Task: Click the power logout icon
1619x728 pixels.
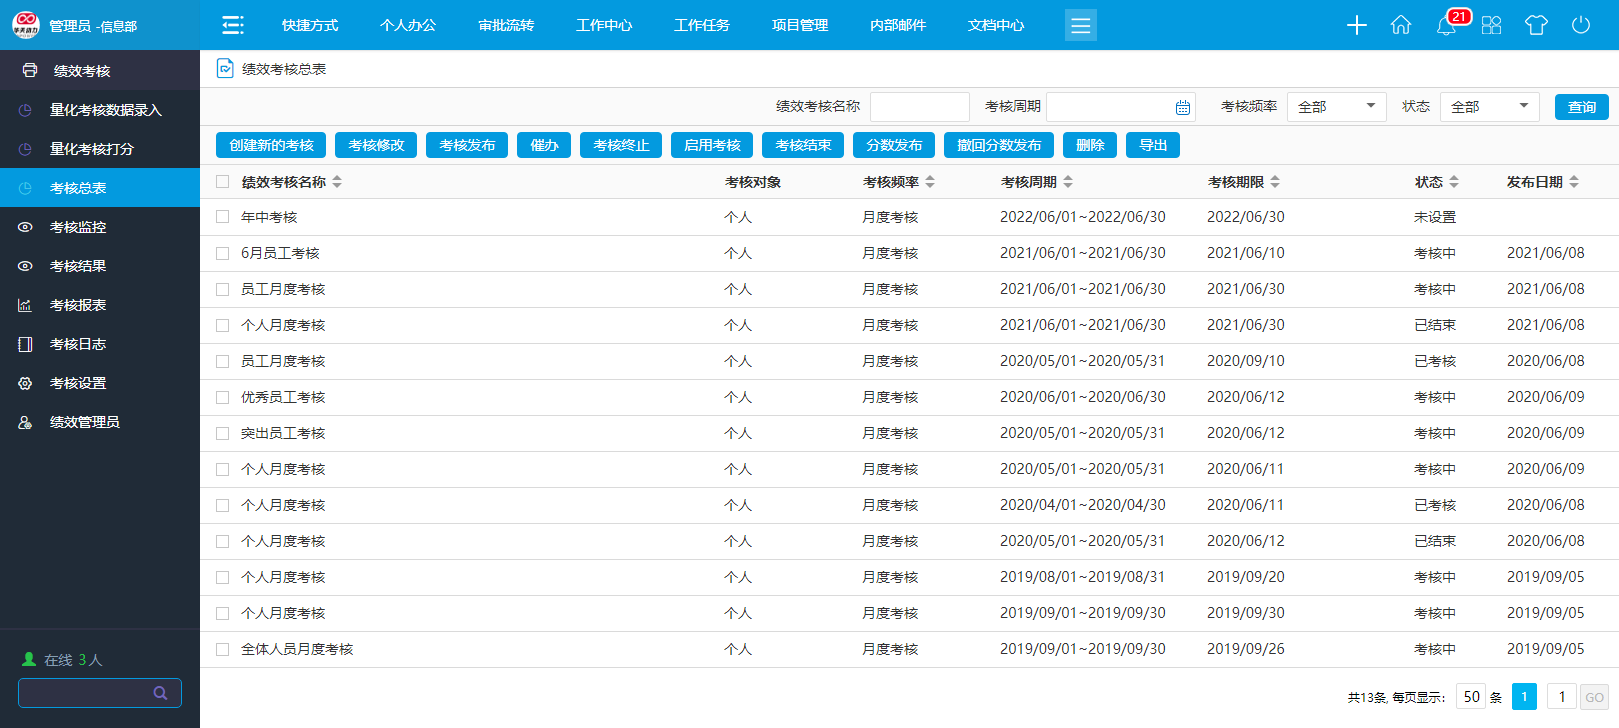Action: (1581, 25)
